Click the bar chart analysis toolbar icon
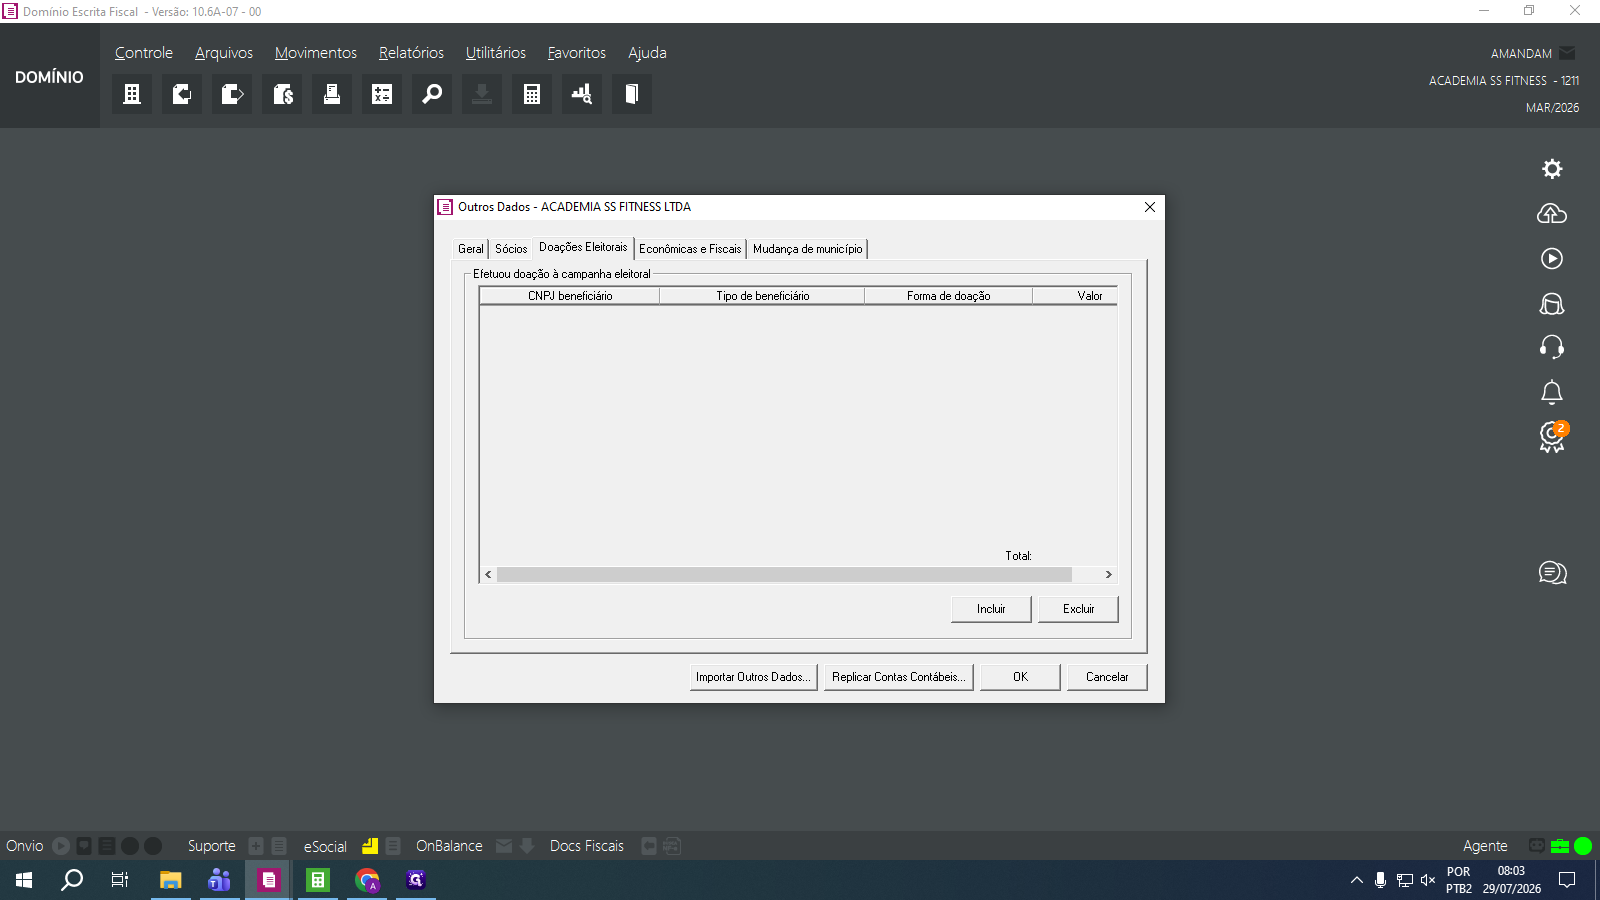 [582, 94]
